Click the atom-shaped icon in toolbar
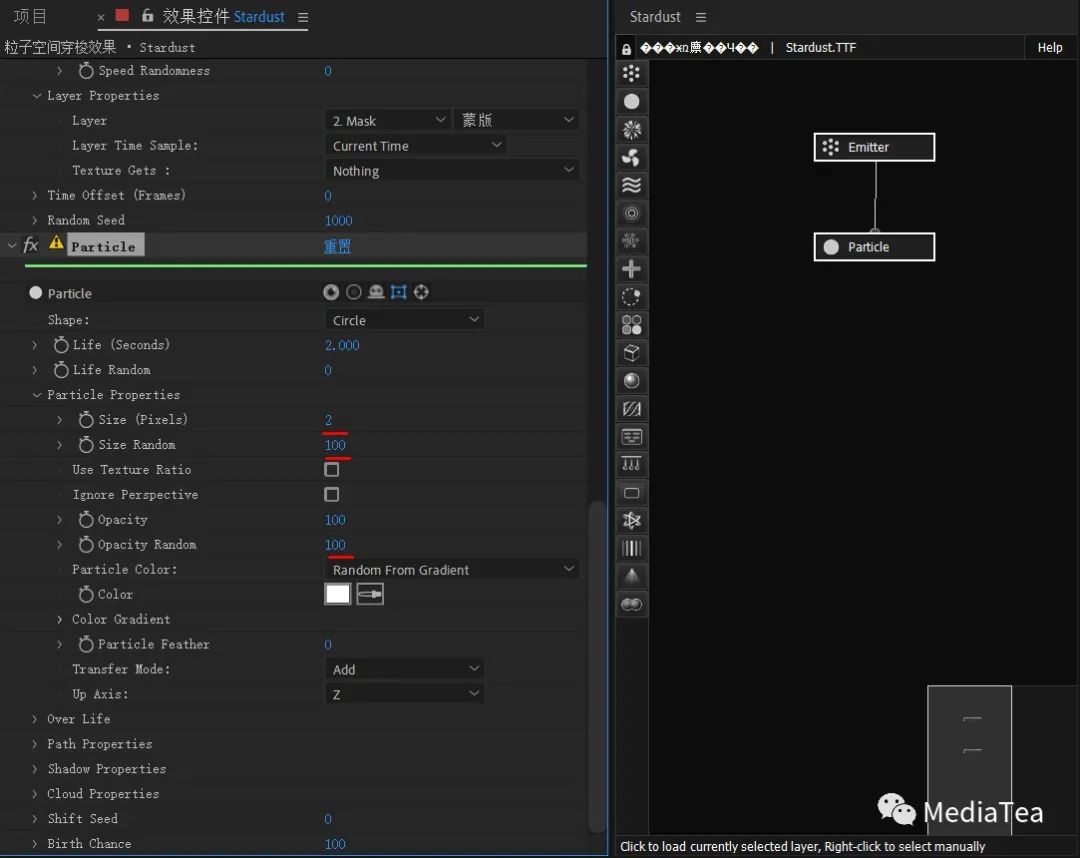This screenshot has height=858, width=1080. (631, 521)
